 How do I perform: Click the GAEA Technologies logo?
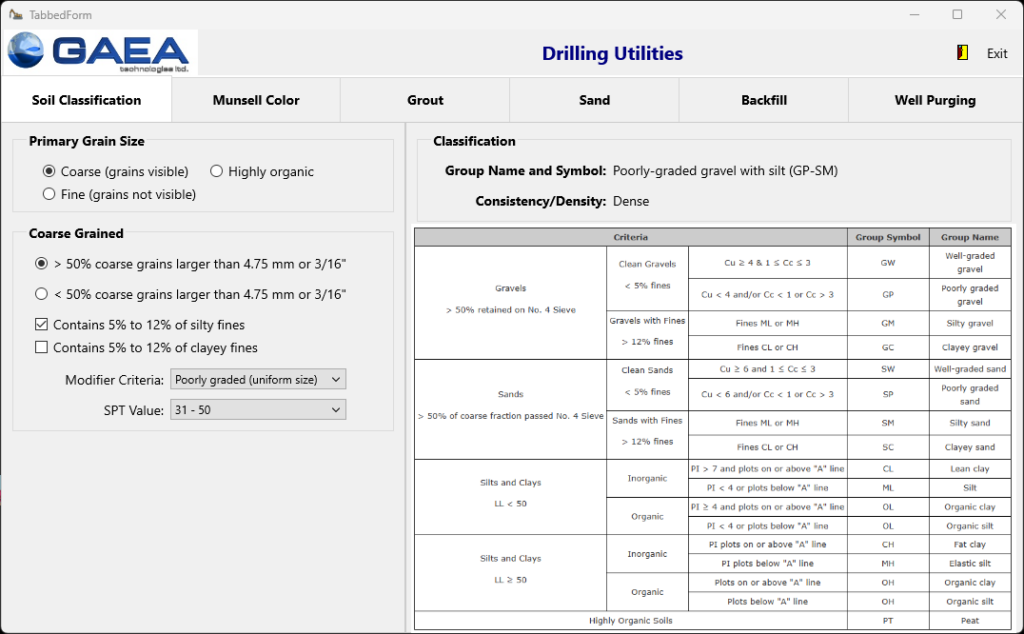coord(103,52)
